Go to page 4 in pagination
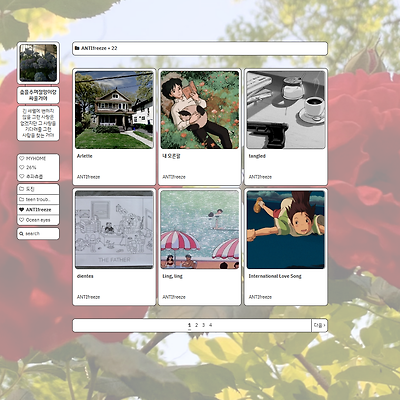This screenshot has width=400, height=400. 210,325
